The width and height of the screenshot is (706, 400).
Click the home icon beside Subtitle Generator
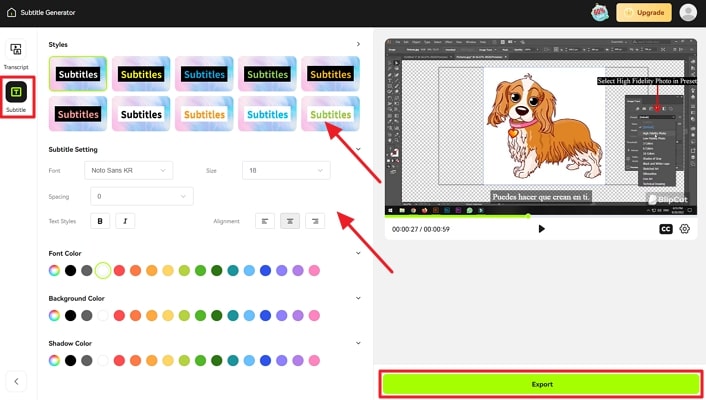coord(12,13)
